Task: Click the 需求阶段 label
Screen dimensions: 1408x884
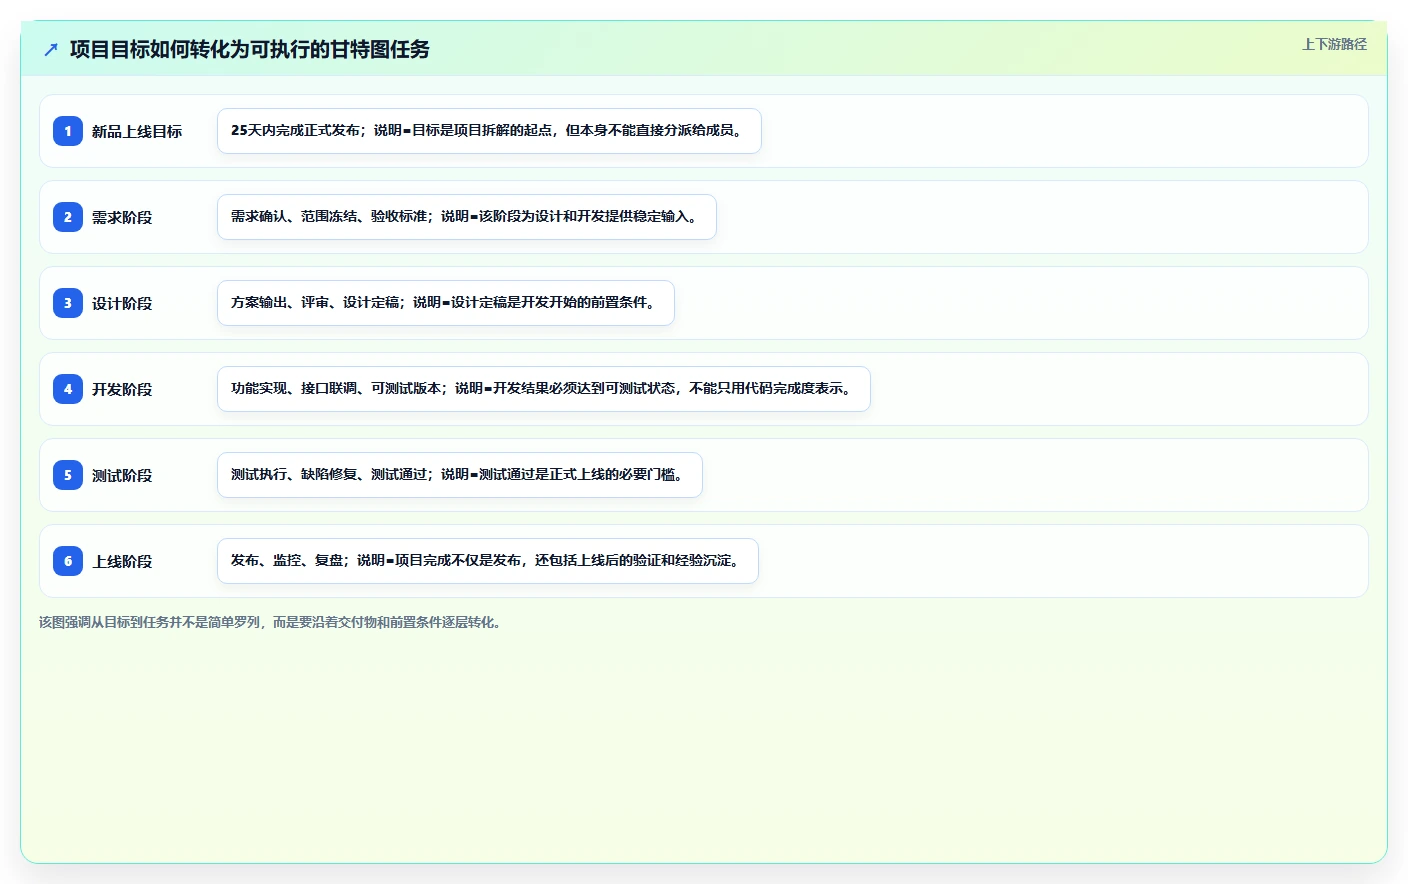Action: click(122, 217)
